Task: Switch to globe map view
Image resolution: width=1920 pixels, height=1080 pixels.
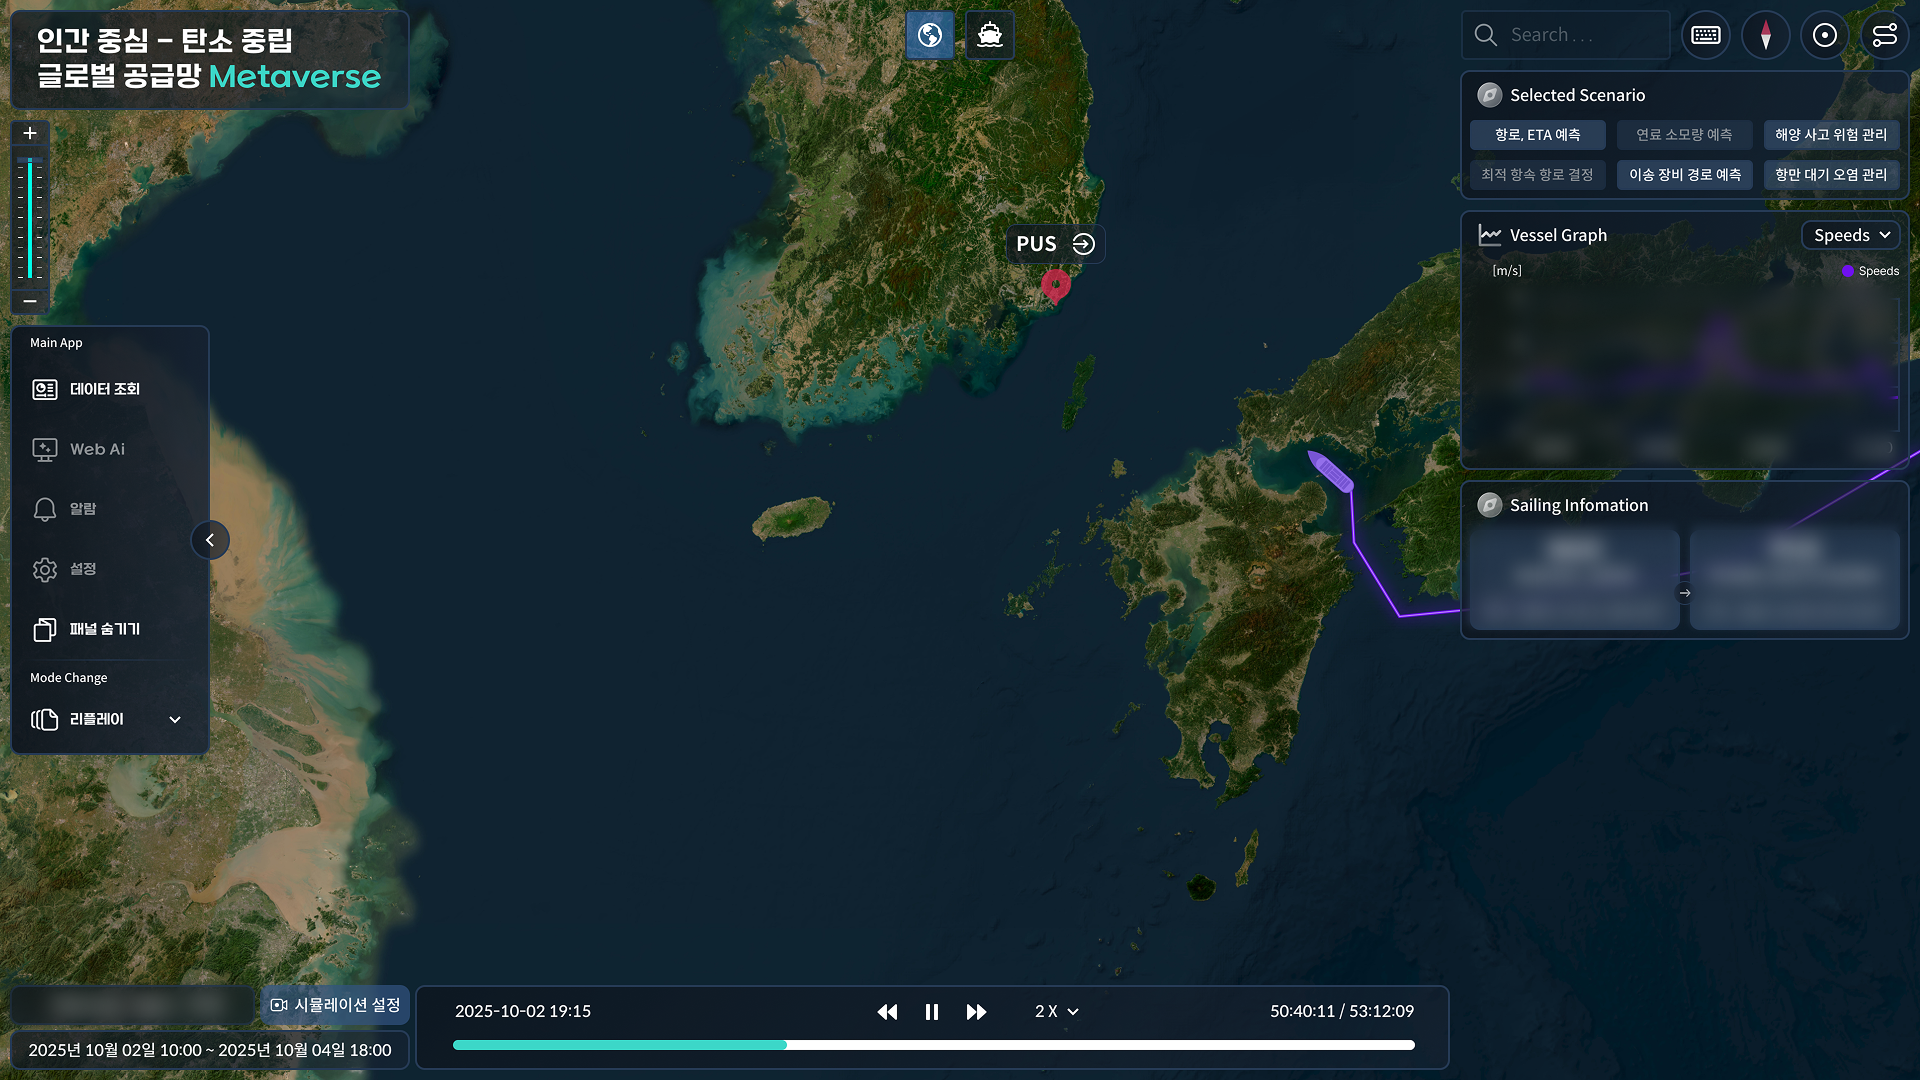Action: 930,35
